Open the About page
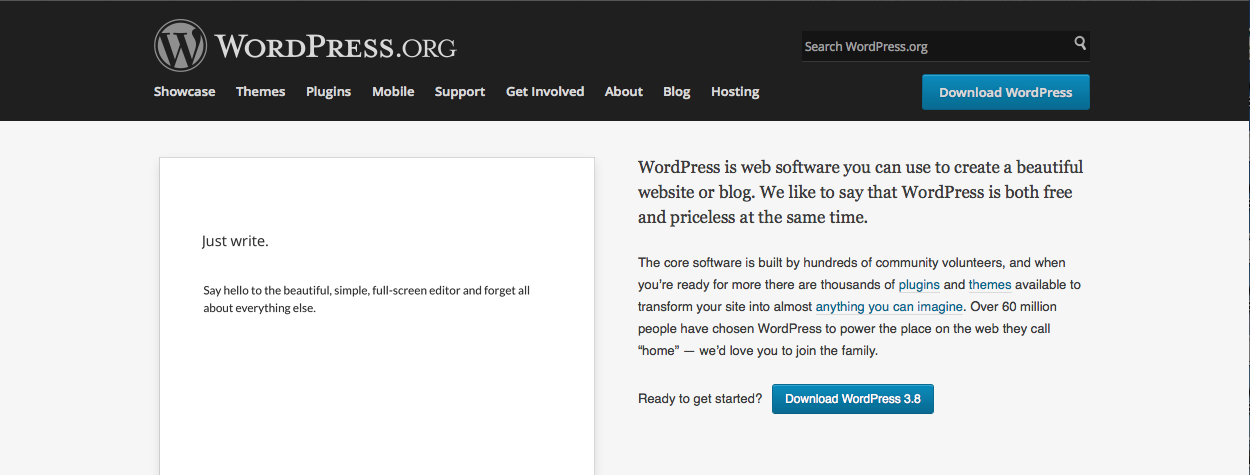The width and height of the screenshot is (1250, 475). pyautogui.click(x=624, y=91)
